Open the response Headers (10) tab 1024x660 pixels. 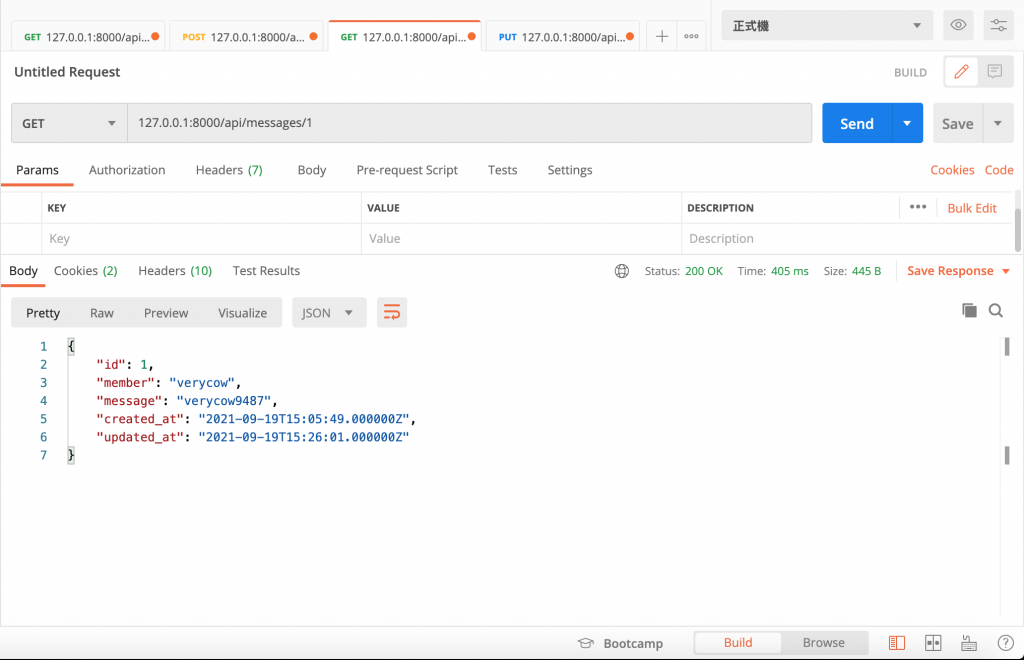point(175,271)
